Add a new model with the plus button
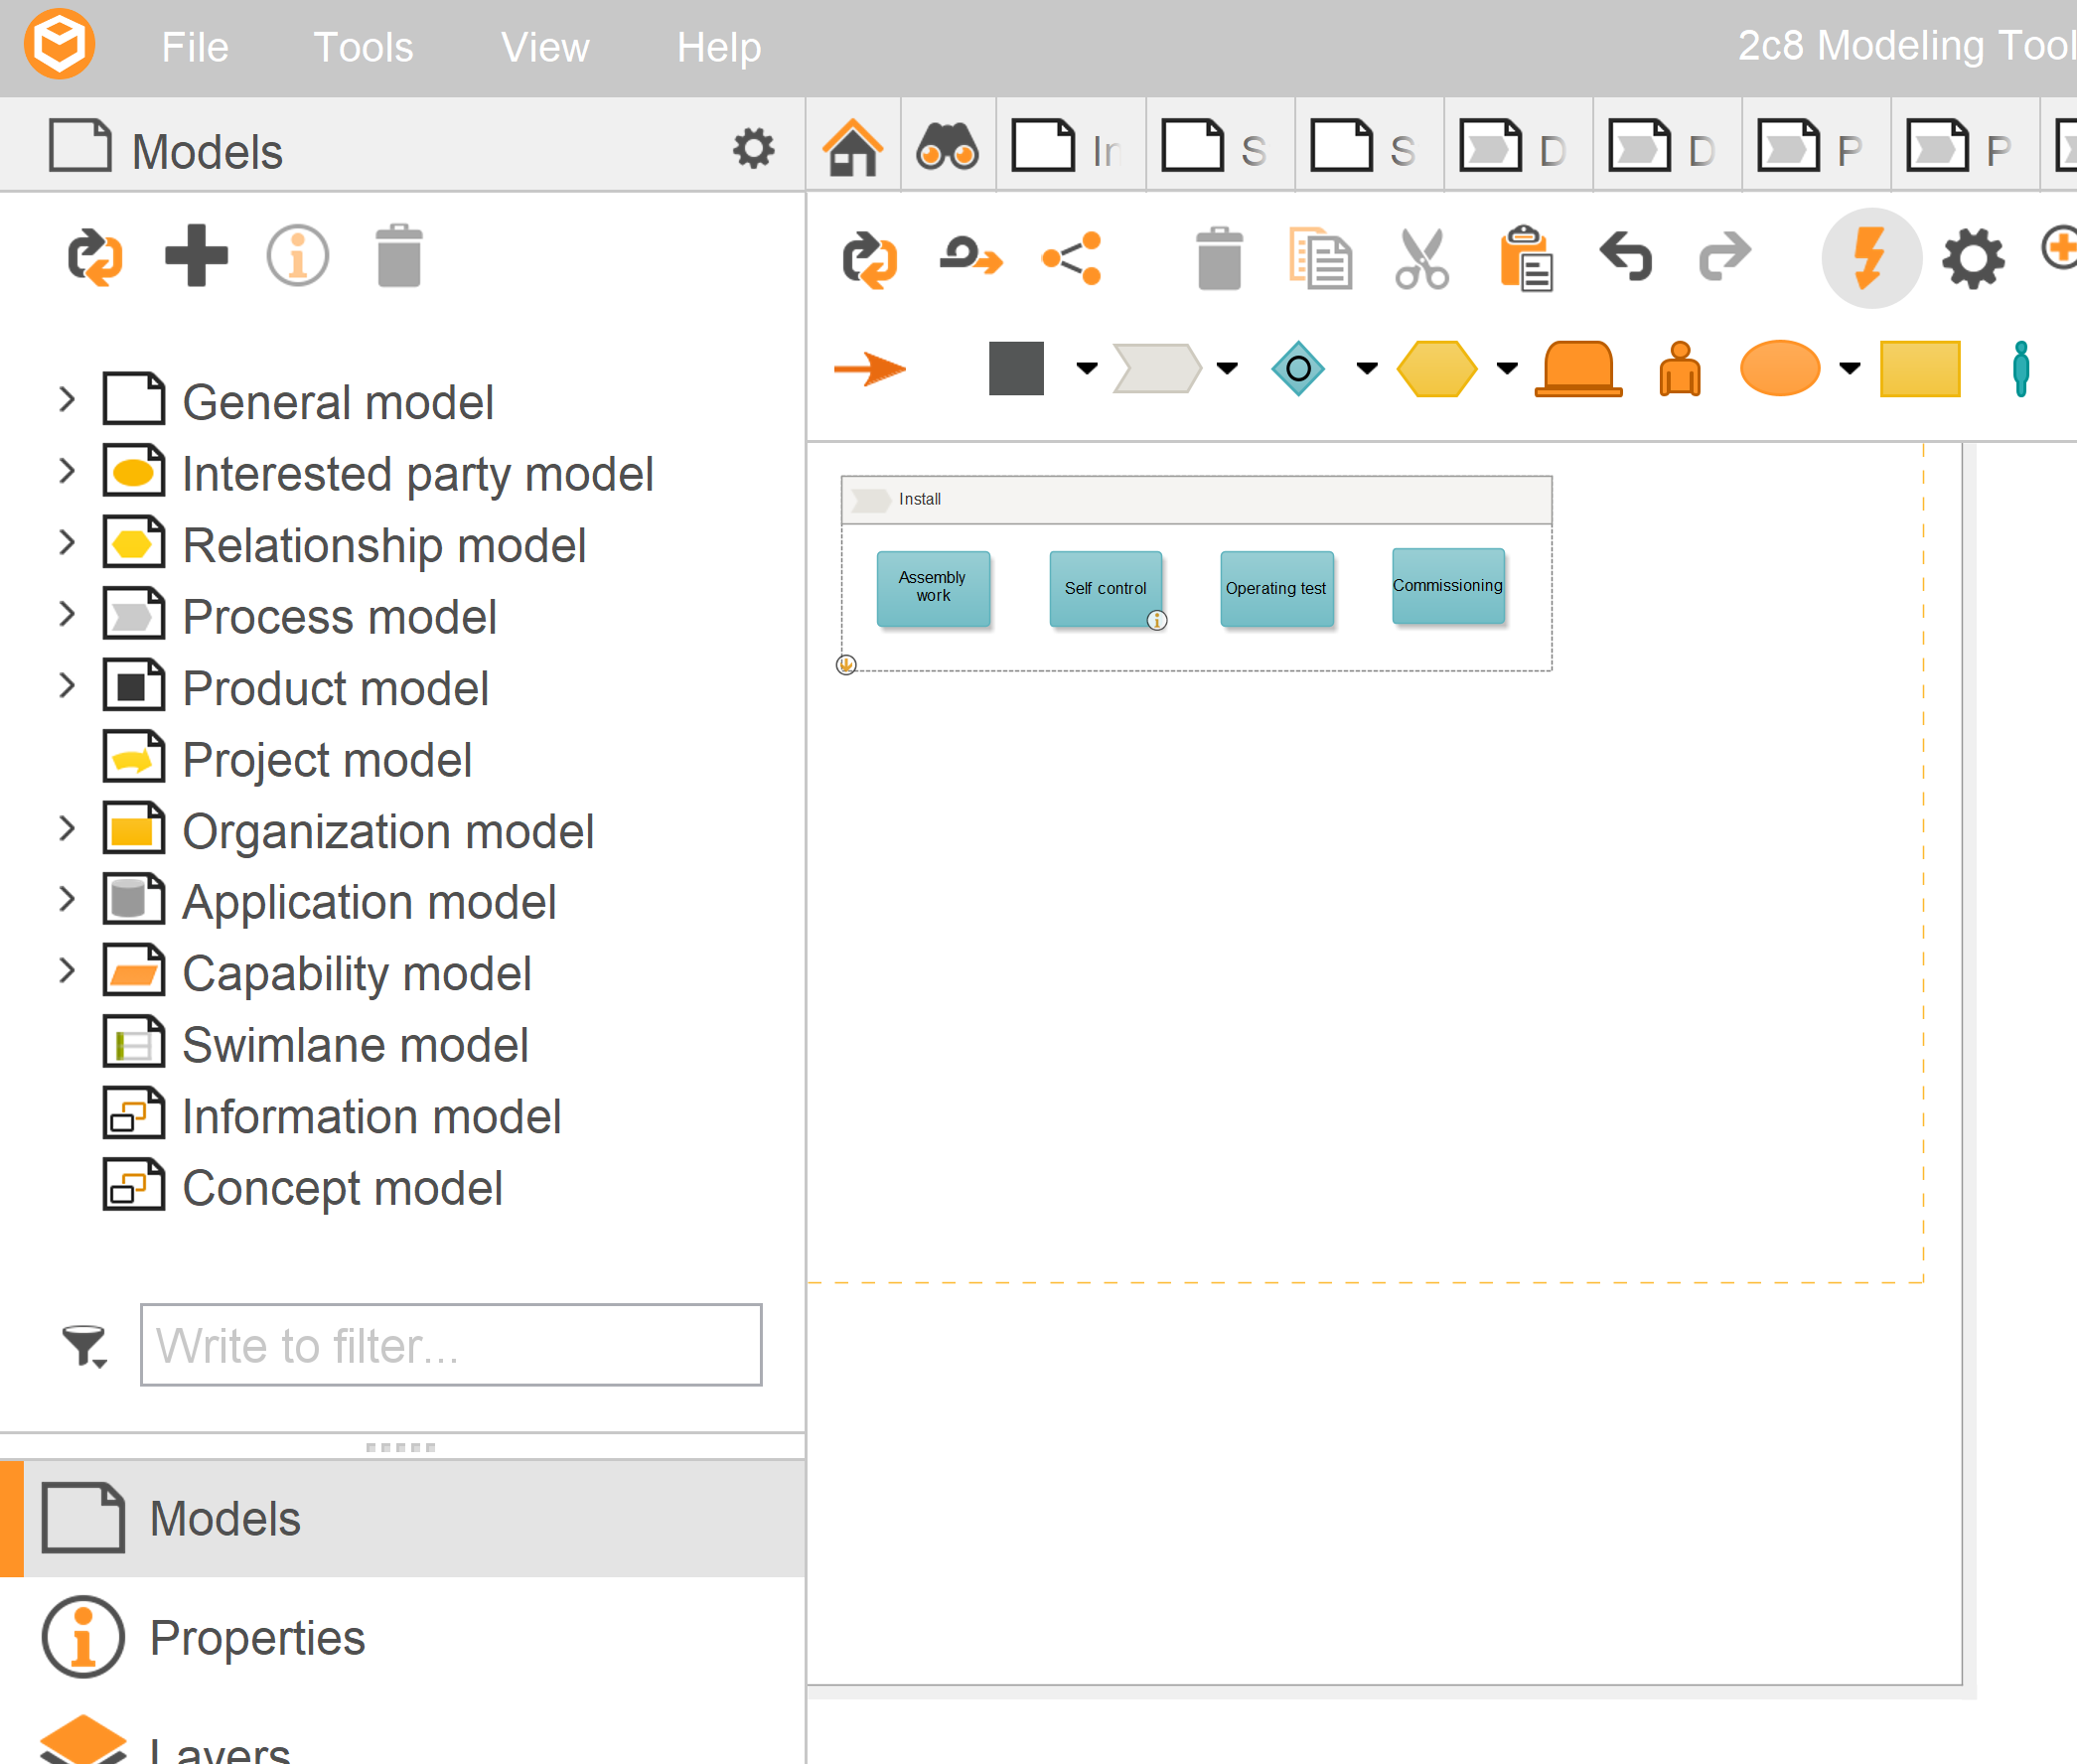Image resolution: width=2077 pixels, height=1764 pixels. pyautogui.click(x=197, y=256)
